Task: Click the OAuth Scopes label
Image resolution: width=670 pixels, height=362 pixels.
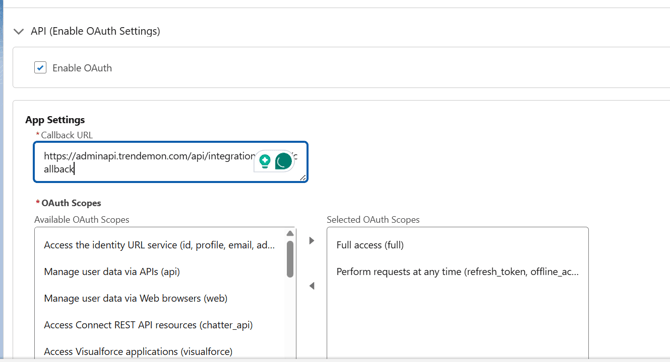Action: (71, 203)
